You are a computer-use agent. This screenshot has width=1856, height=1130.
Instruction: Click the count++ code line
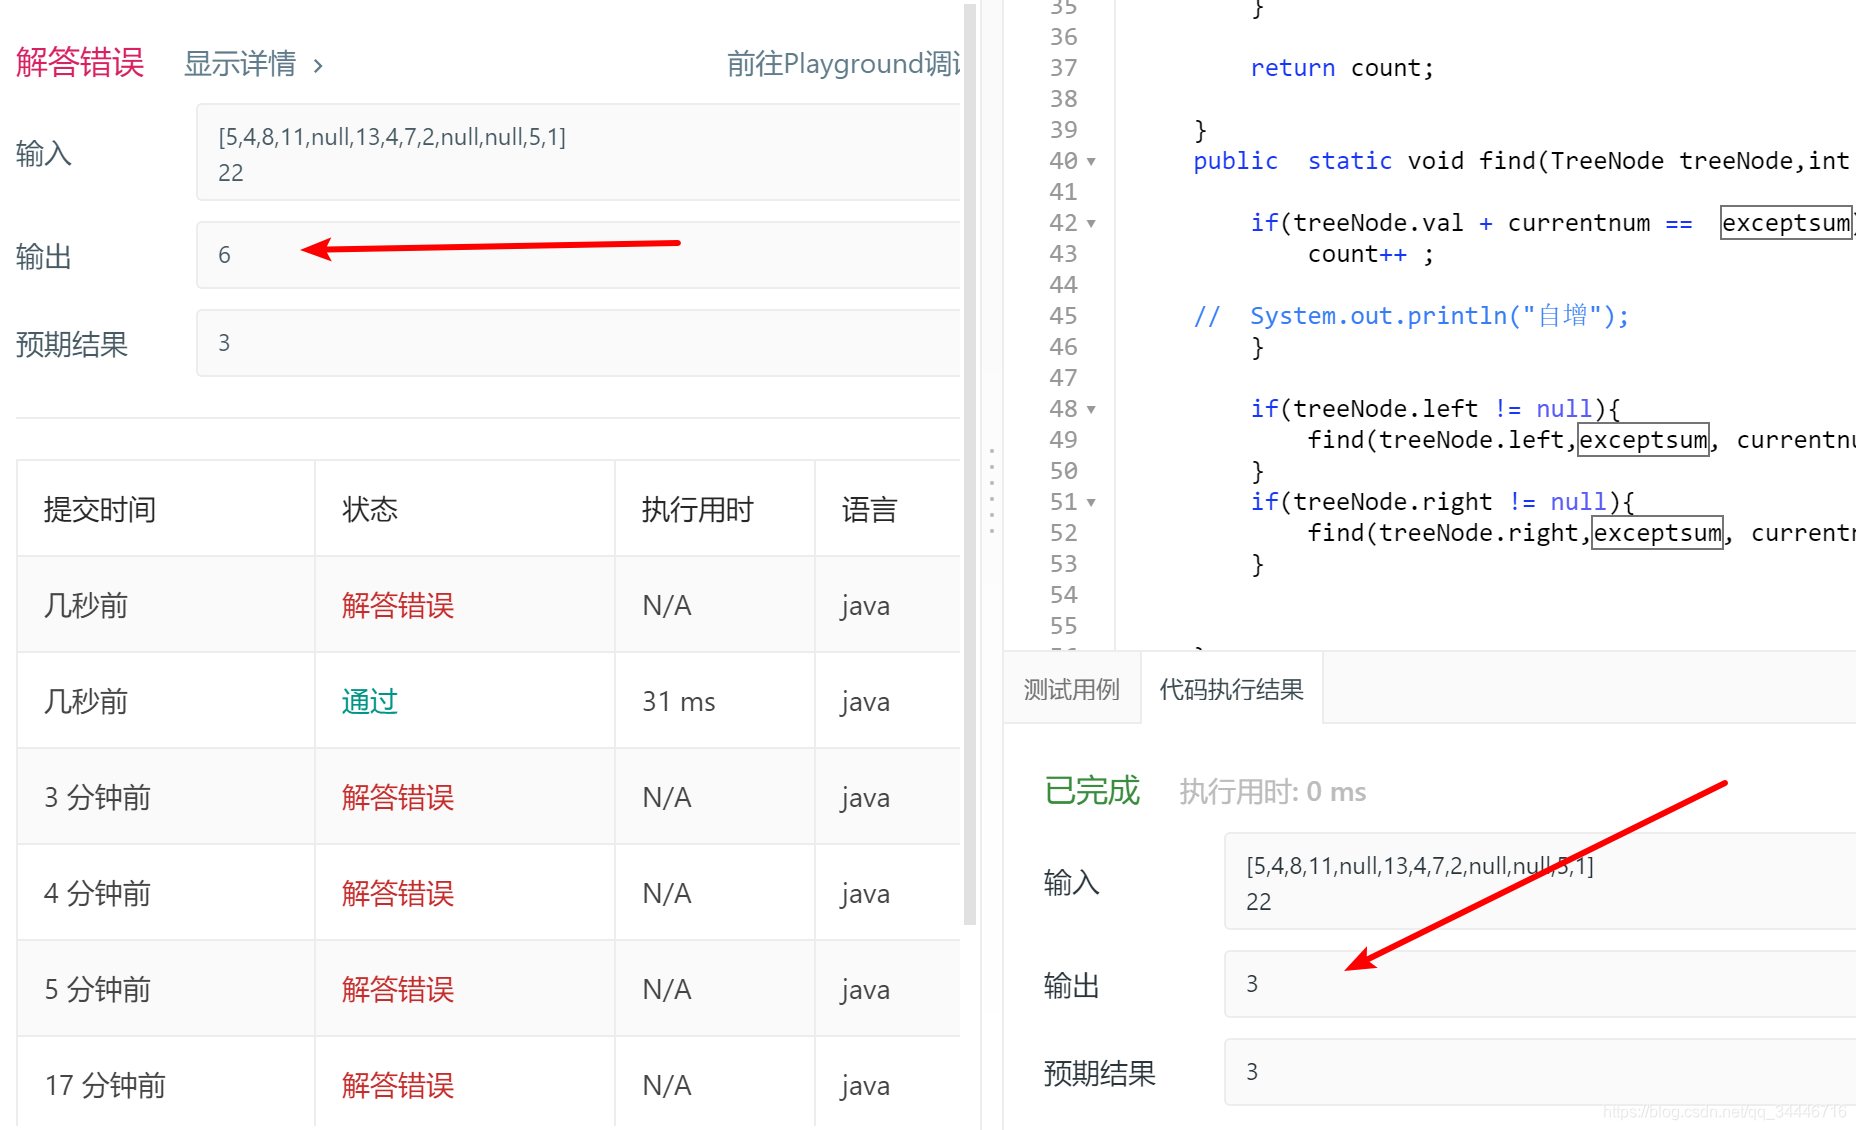(x=1371, y=254)
